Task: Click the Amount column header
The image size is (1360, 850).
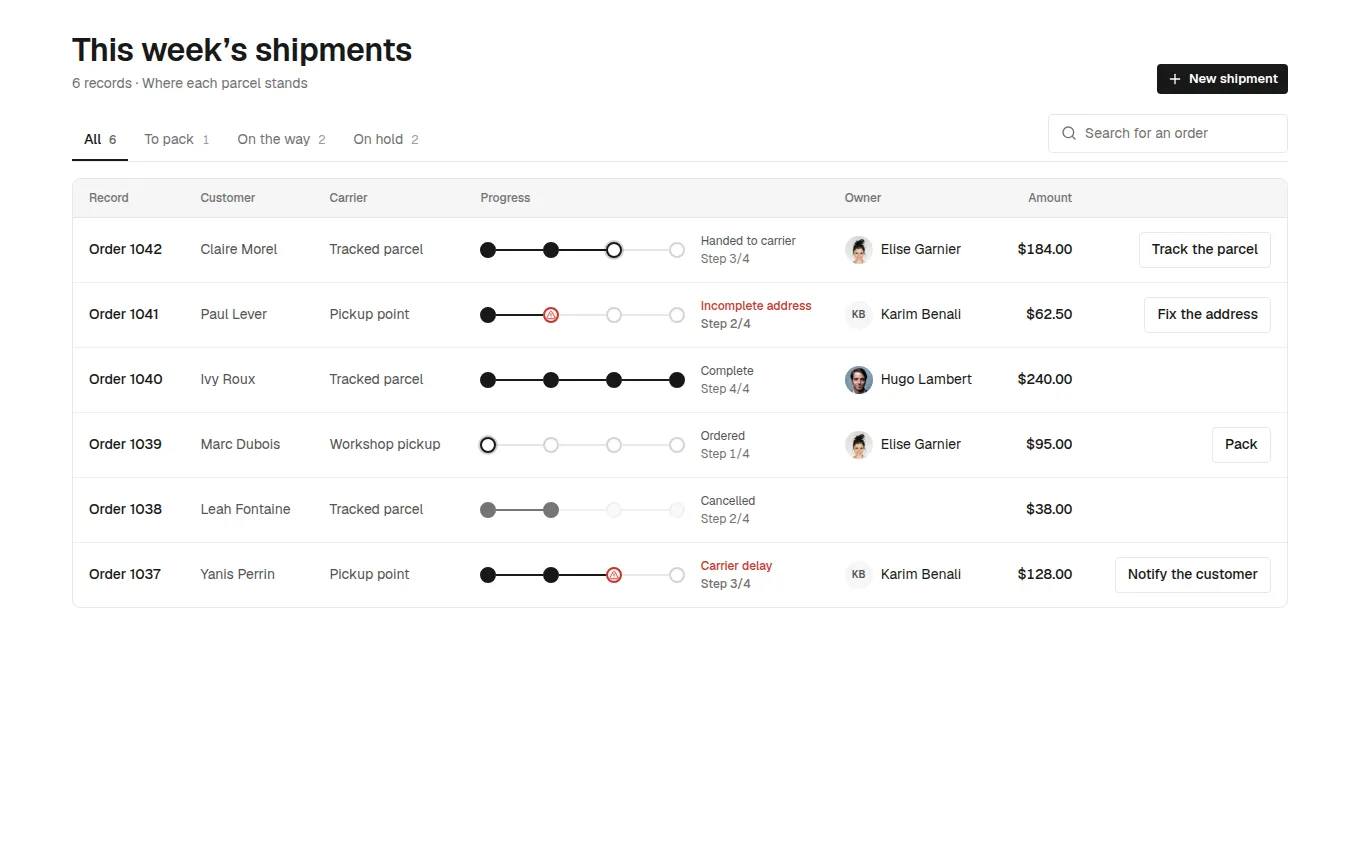Action: pyautogui.click(x=1050, y=198)
